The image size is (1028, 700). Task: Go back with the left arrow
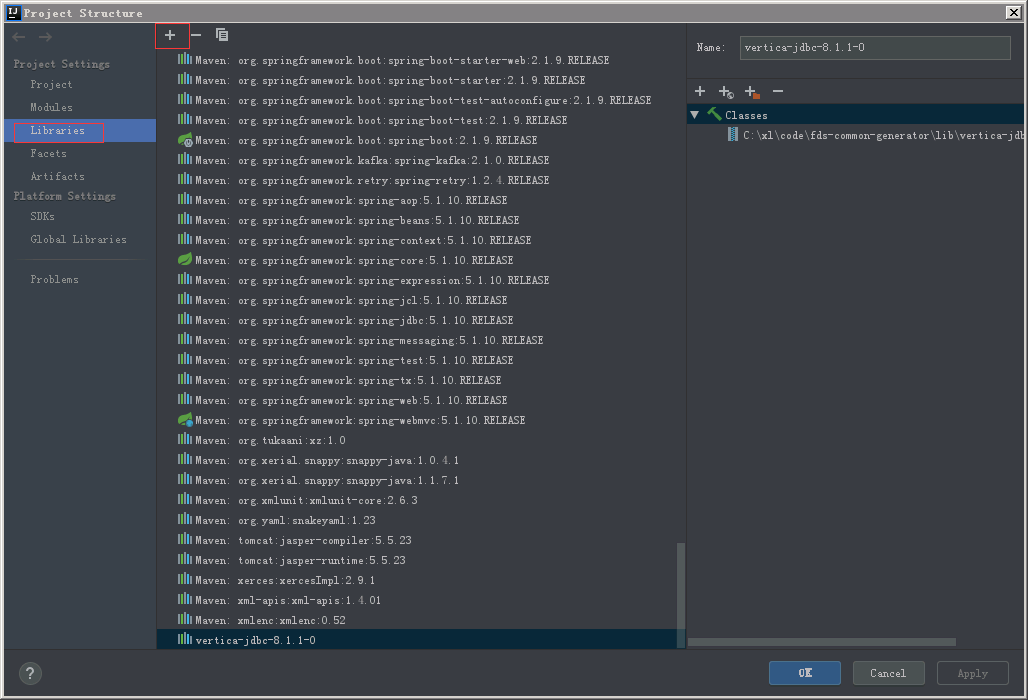coord(19,37)
